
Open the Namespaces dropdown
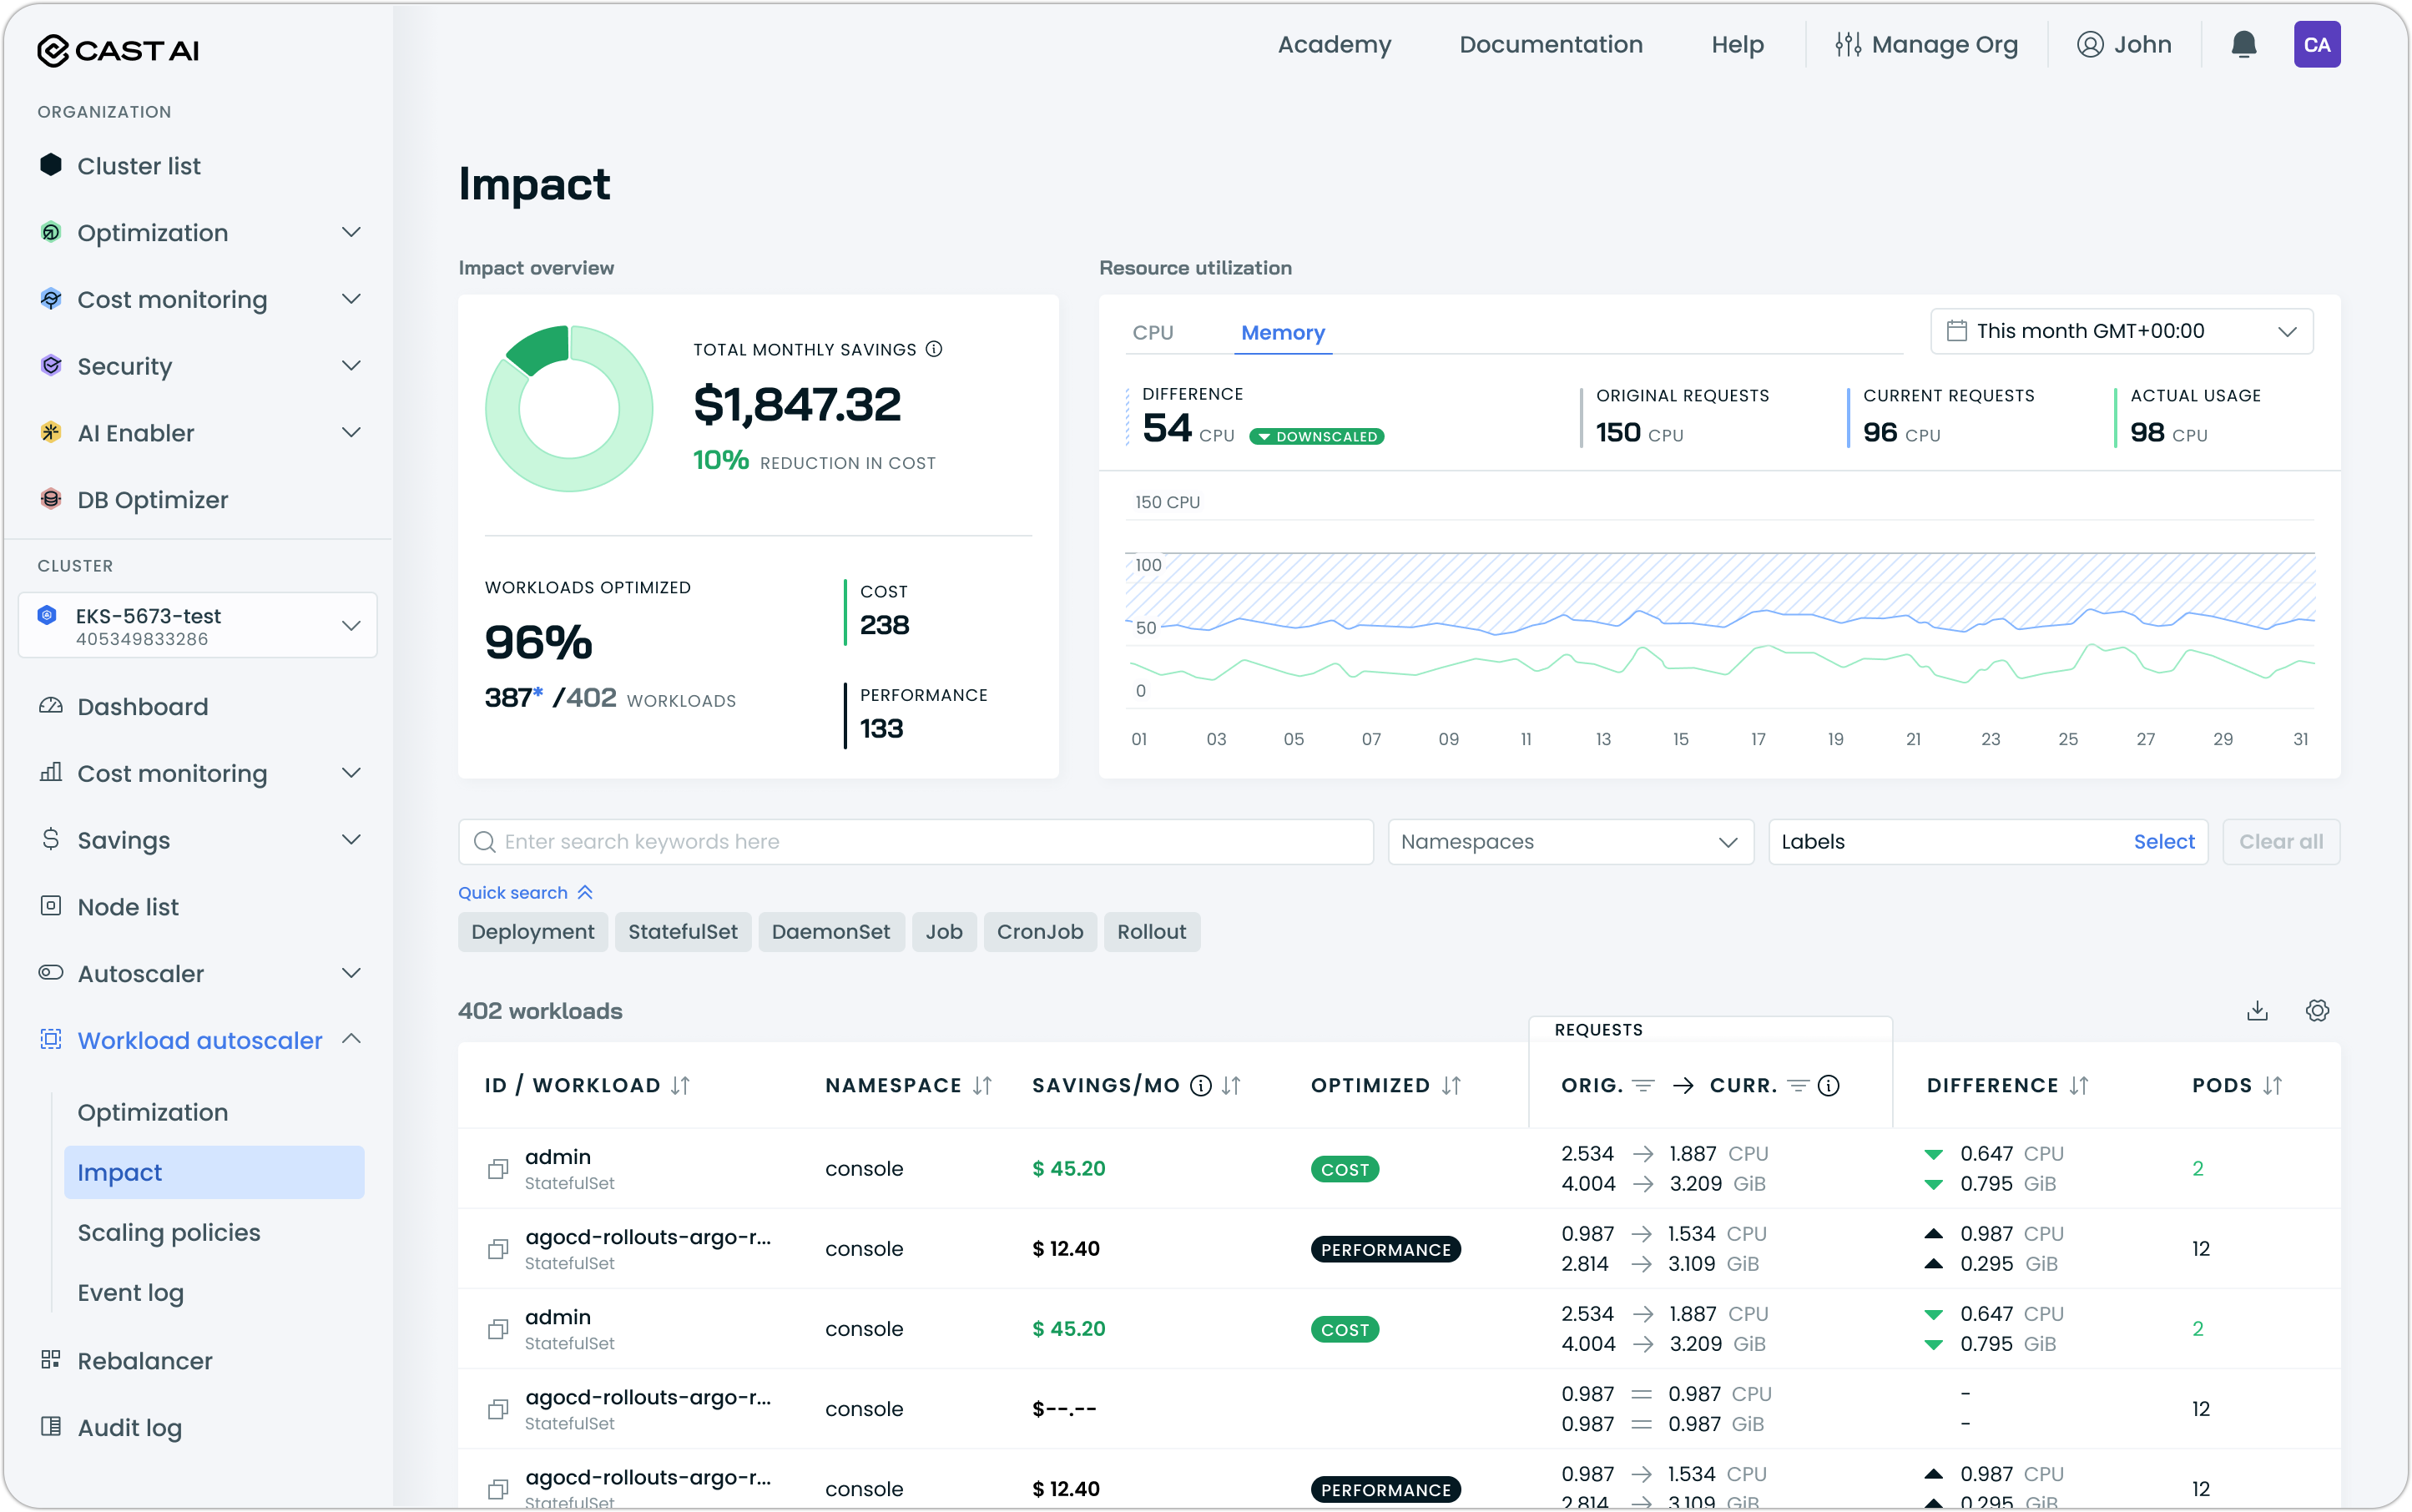pyautogui.click(x=1569, y=842)
